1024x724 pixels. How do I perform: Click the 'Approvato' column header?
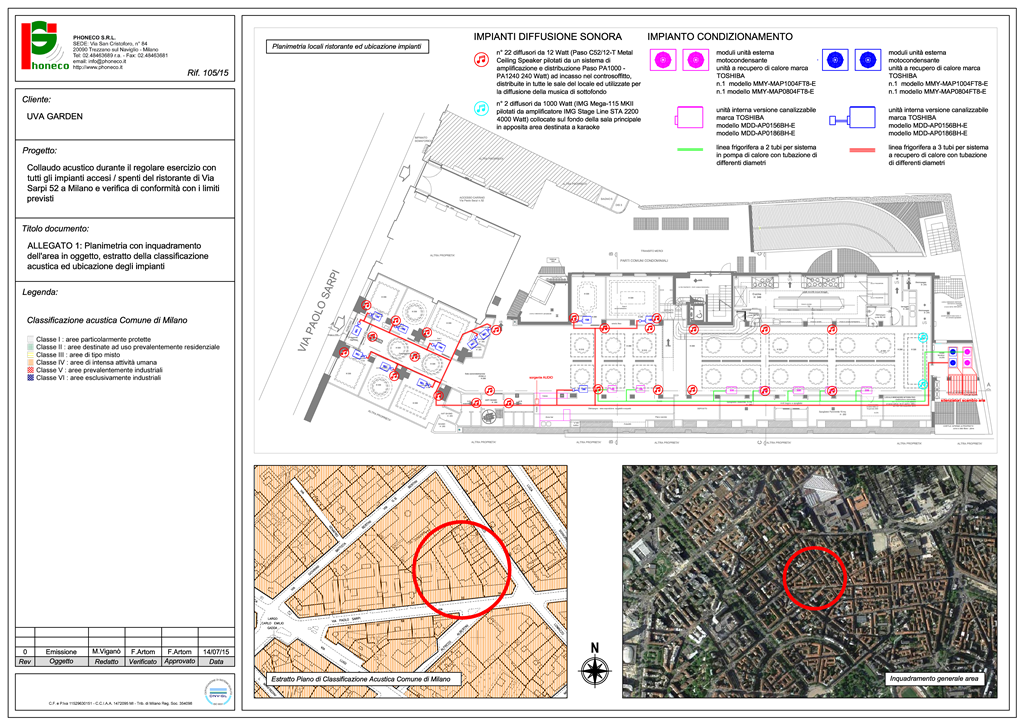pos(180,661)
